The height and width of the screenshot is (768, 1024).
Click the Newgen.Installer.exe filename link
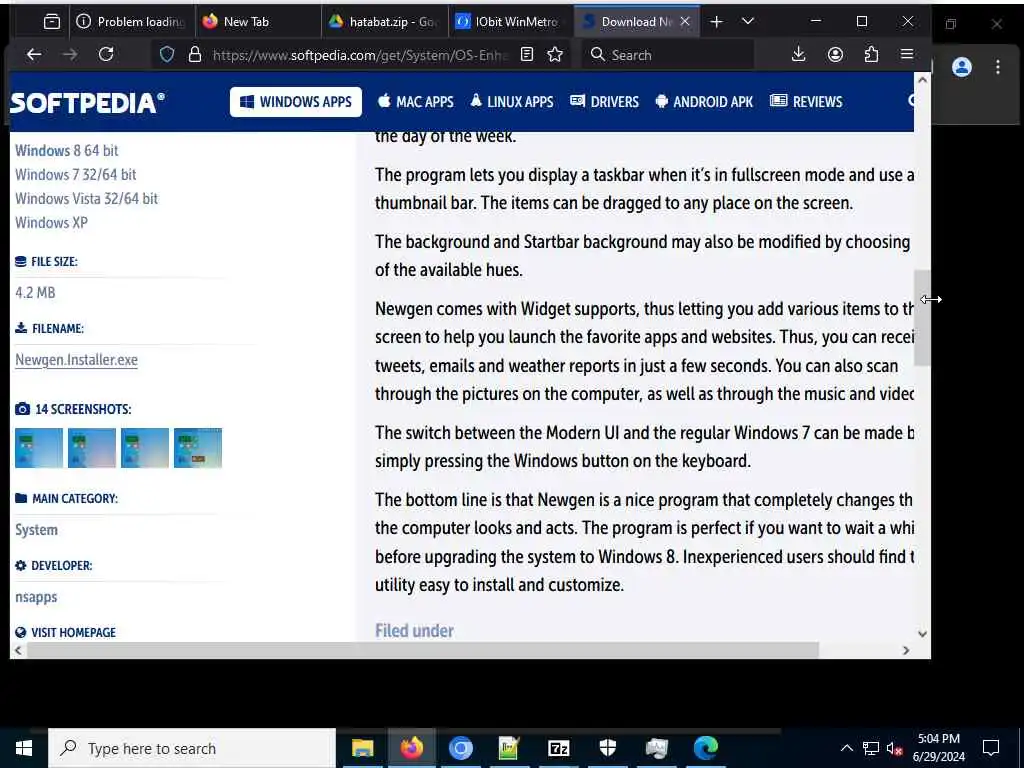[x=76, y=360]
